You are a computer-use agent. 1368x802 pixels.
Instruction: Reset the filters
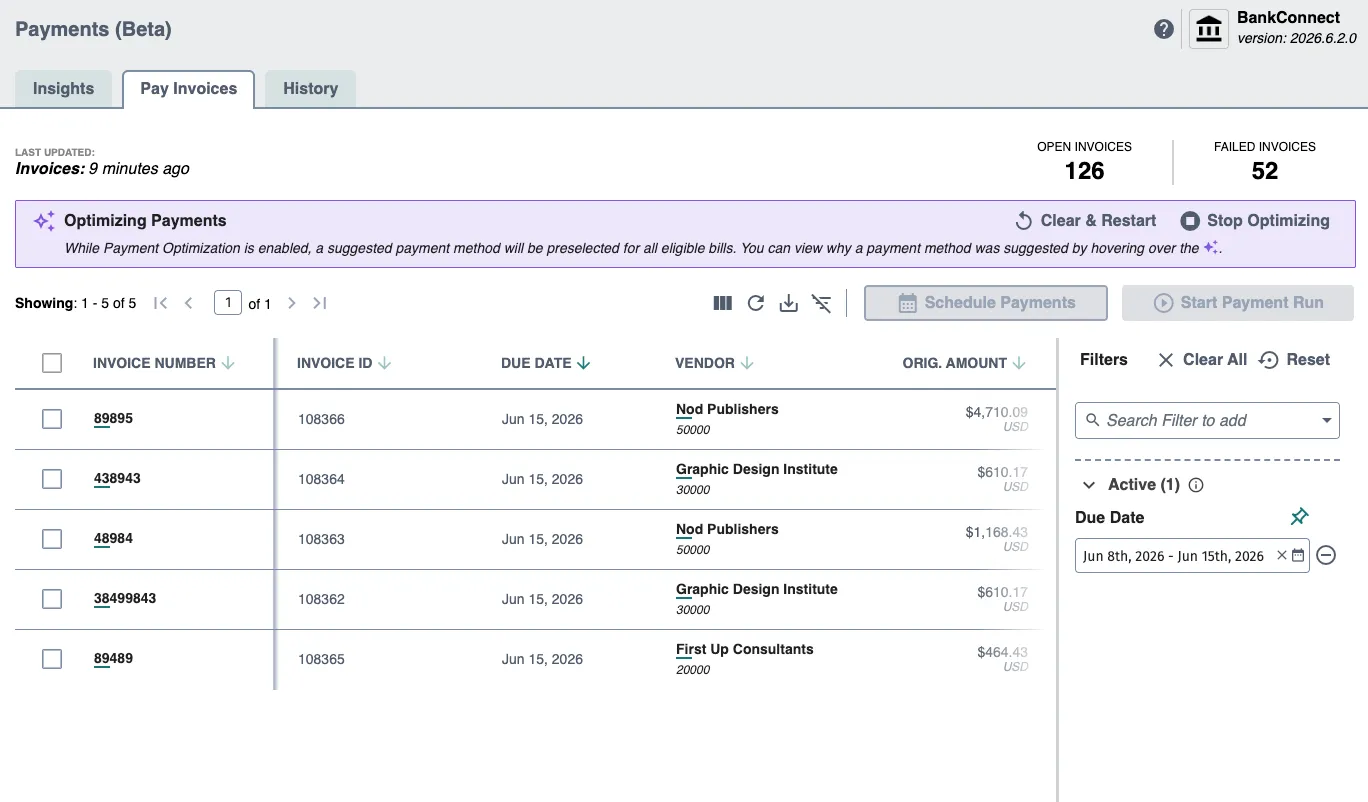pos(1295,359)
